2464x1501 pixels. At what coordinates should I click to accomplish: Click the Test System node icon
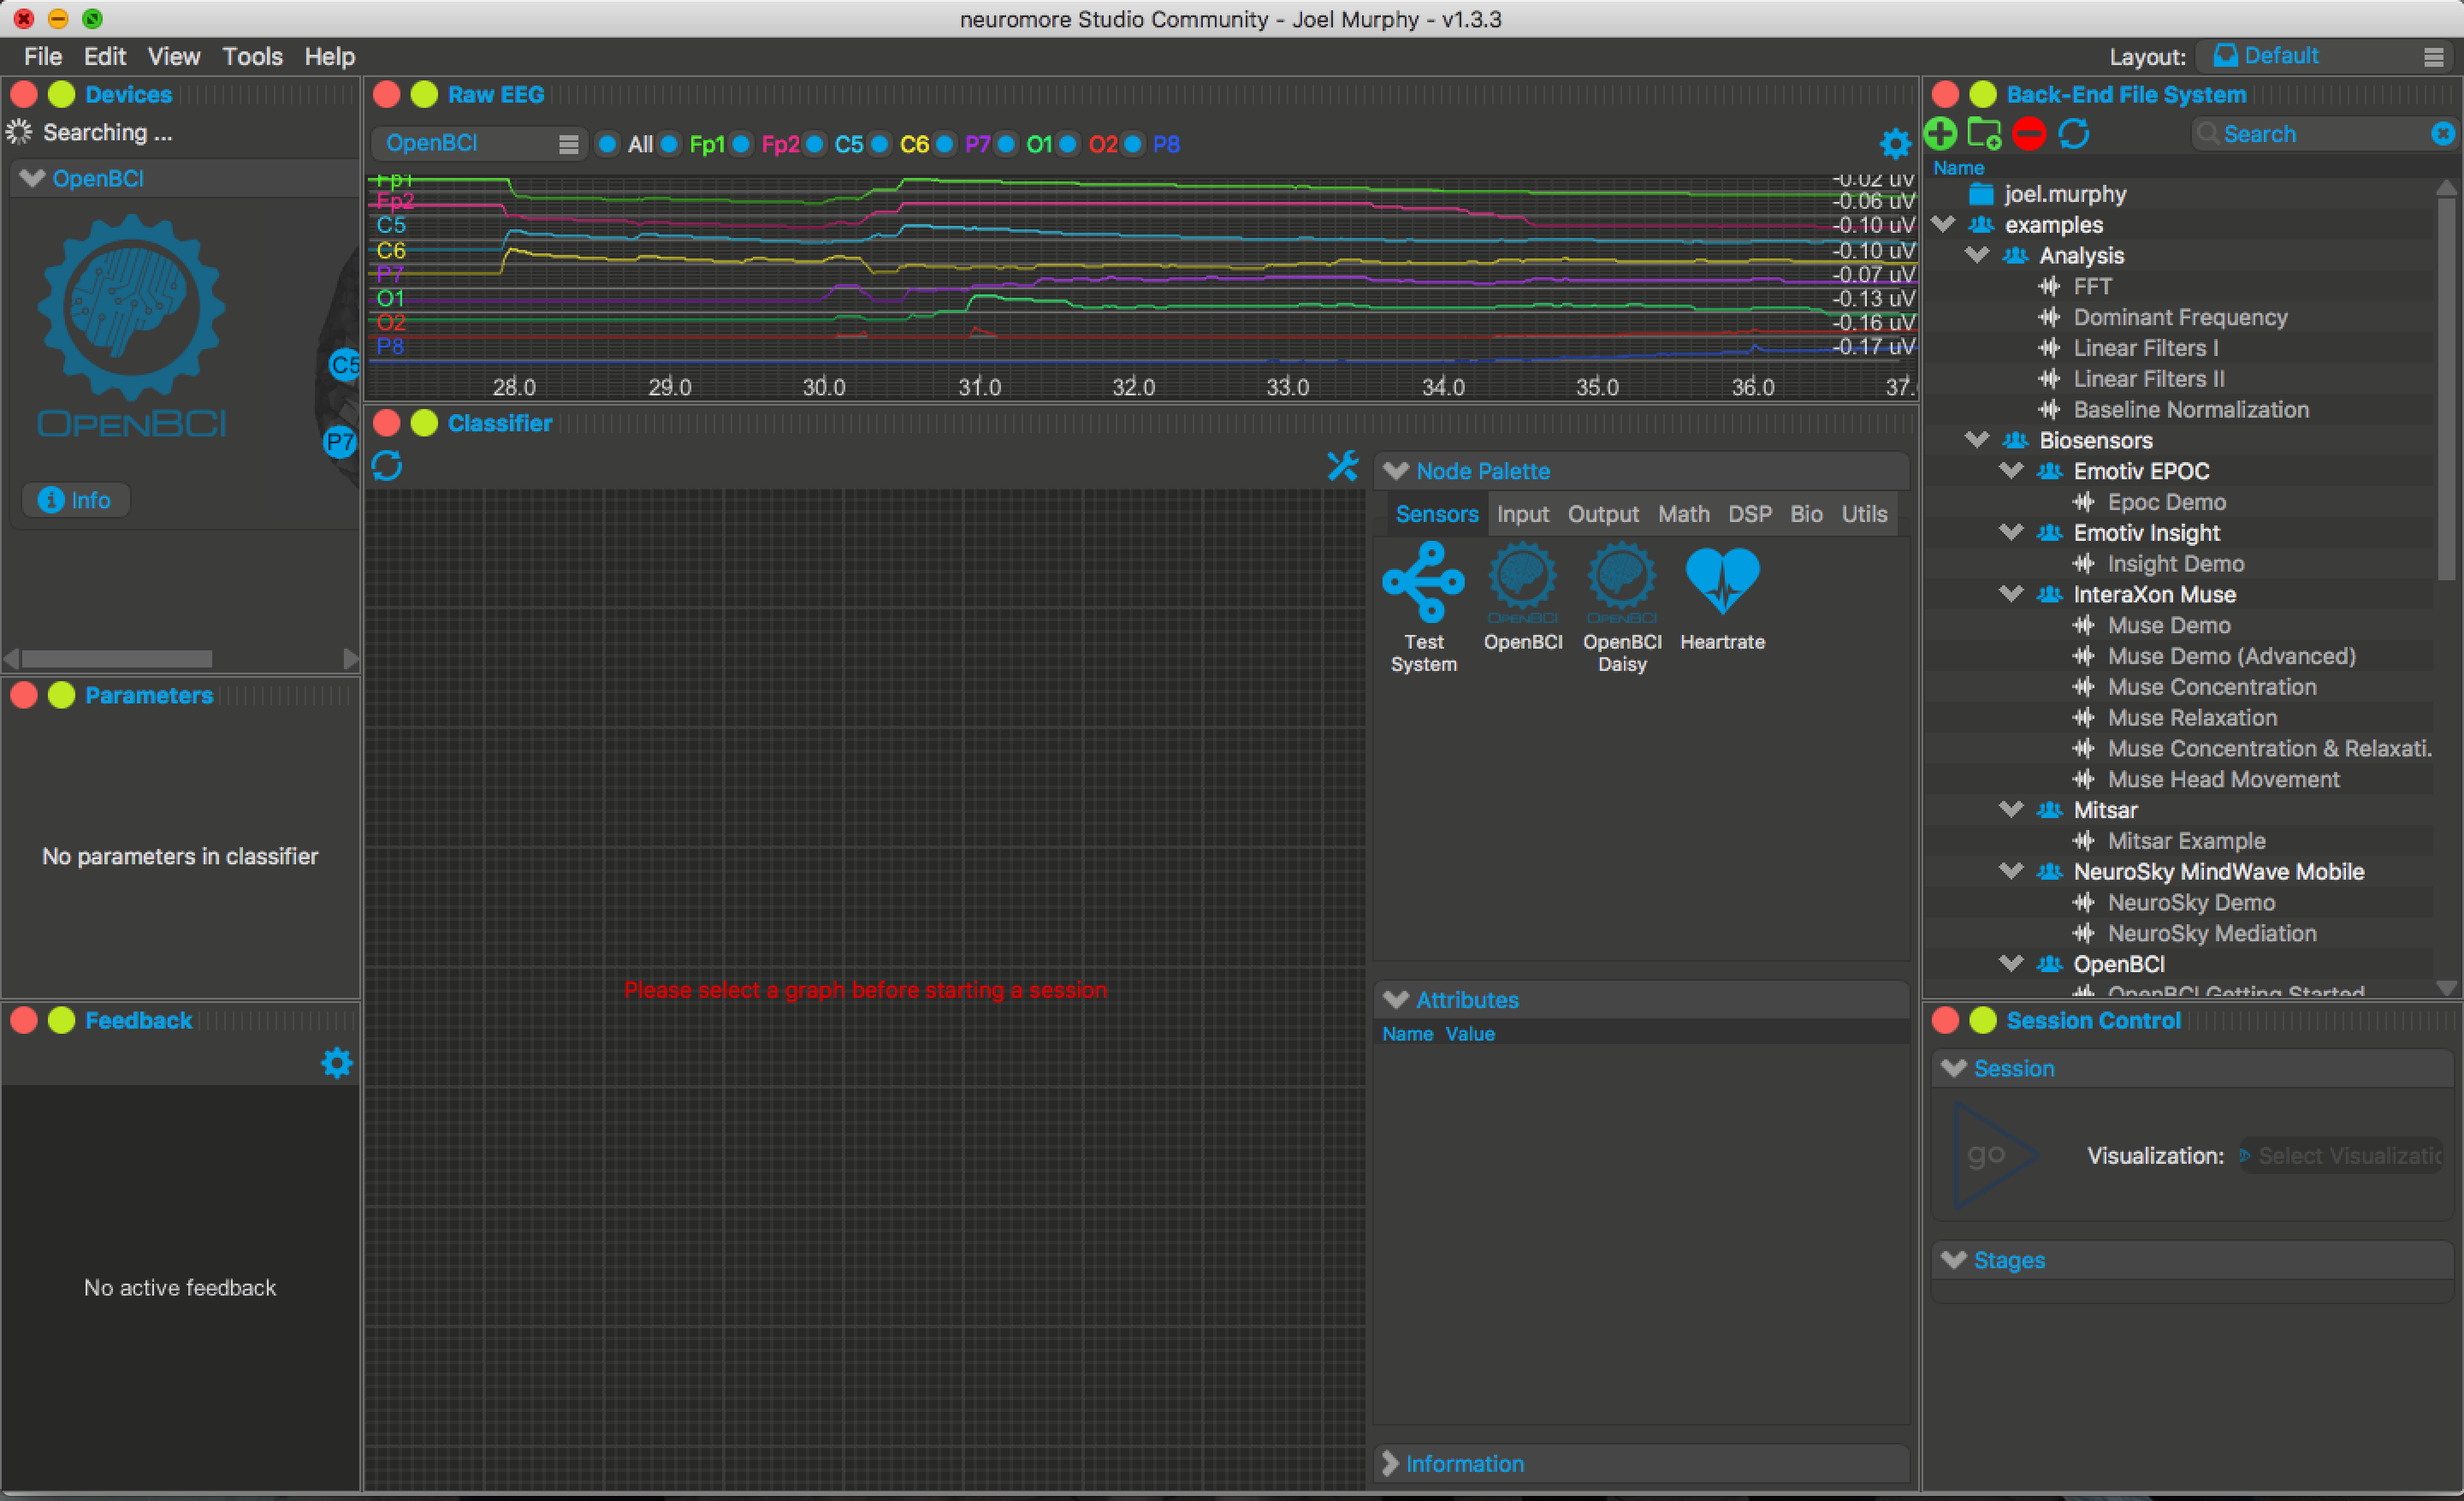[x=1423, y=582]
